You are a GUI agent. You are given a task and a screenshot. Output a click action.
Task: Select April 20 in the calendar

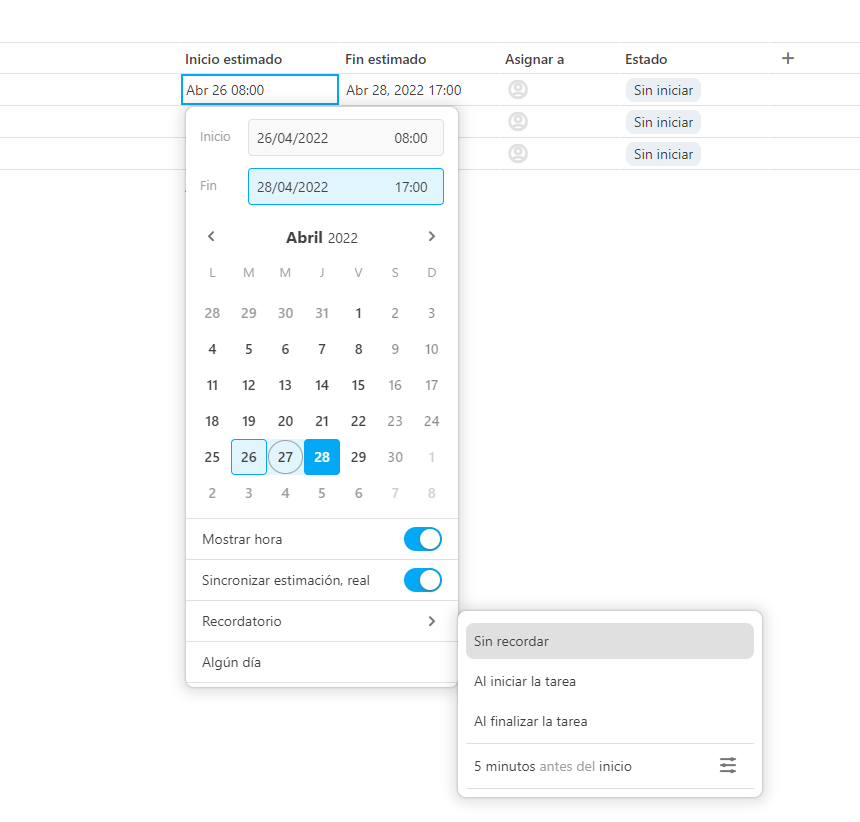(285, 421)
